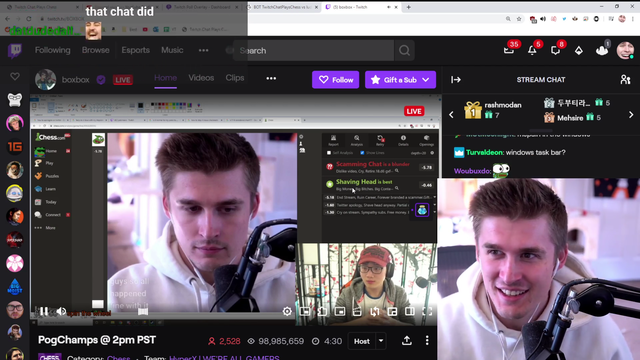This screenshot has height=360, width=640.
Task: Open the notifications bell showing 5
Action: point(532,50)
